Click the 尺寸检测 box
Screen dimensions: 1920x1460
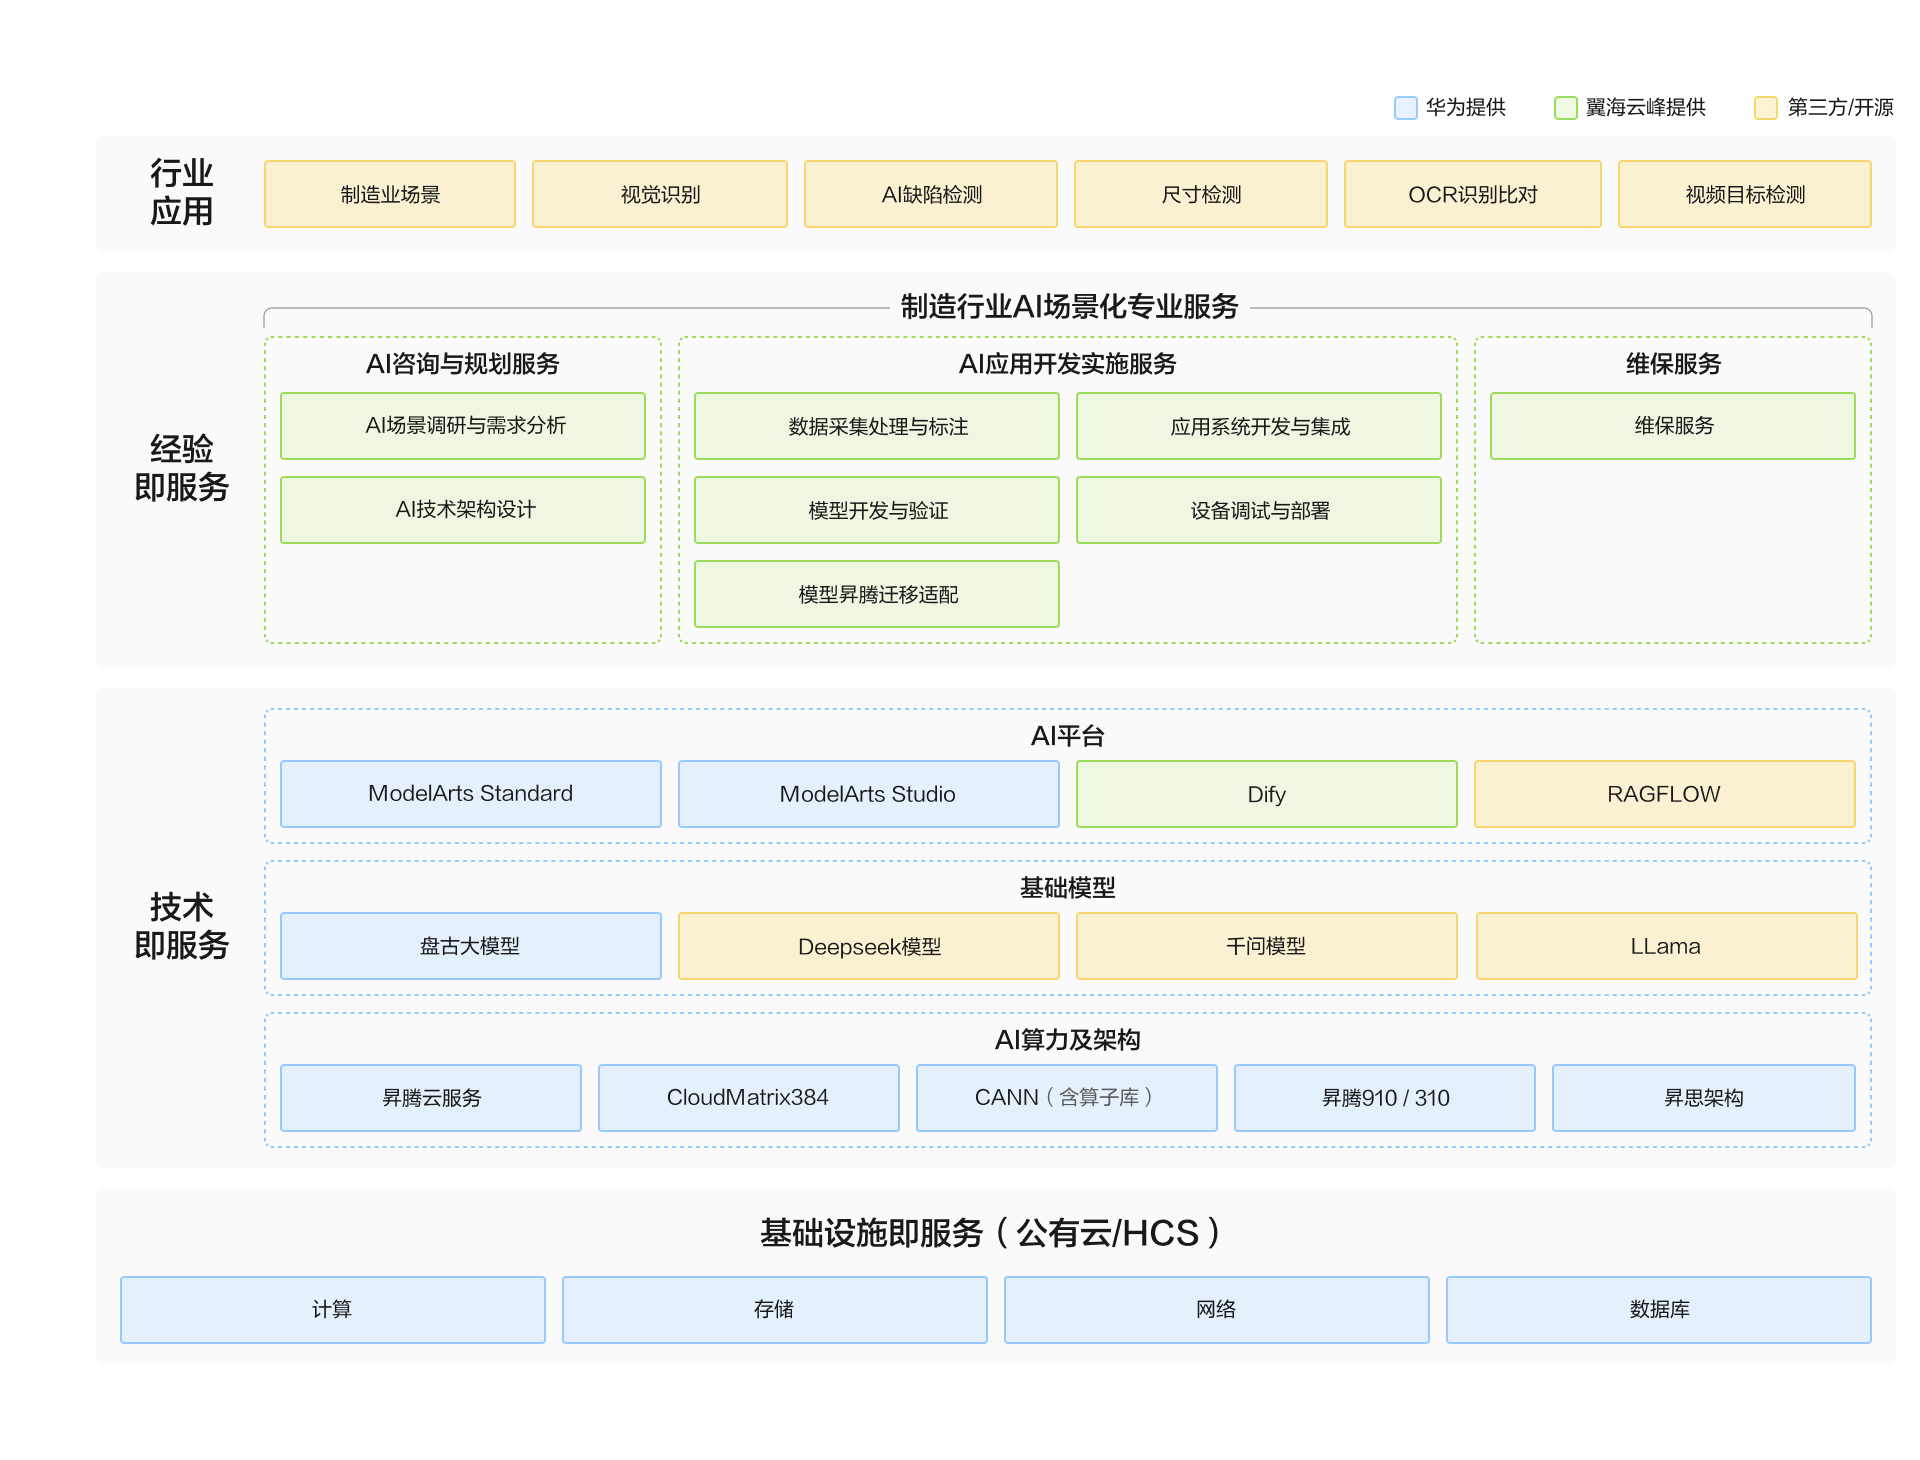point(1201,194)
